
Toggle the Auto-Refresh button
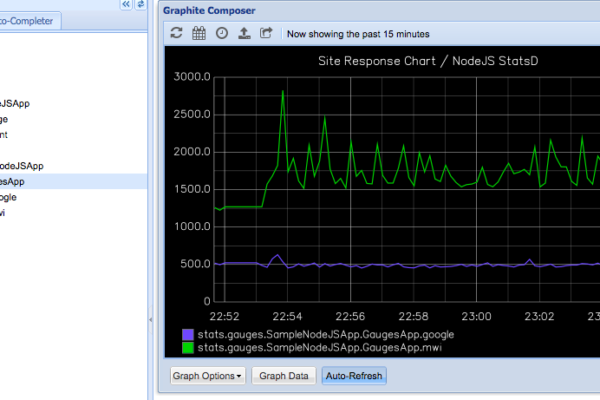point(353,376)
